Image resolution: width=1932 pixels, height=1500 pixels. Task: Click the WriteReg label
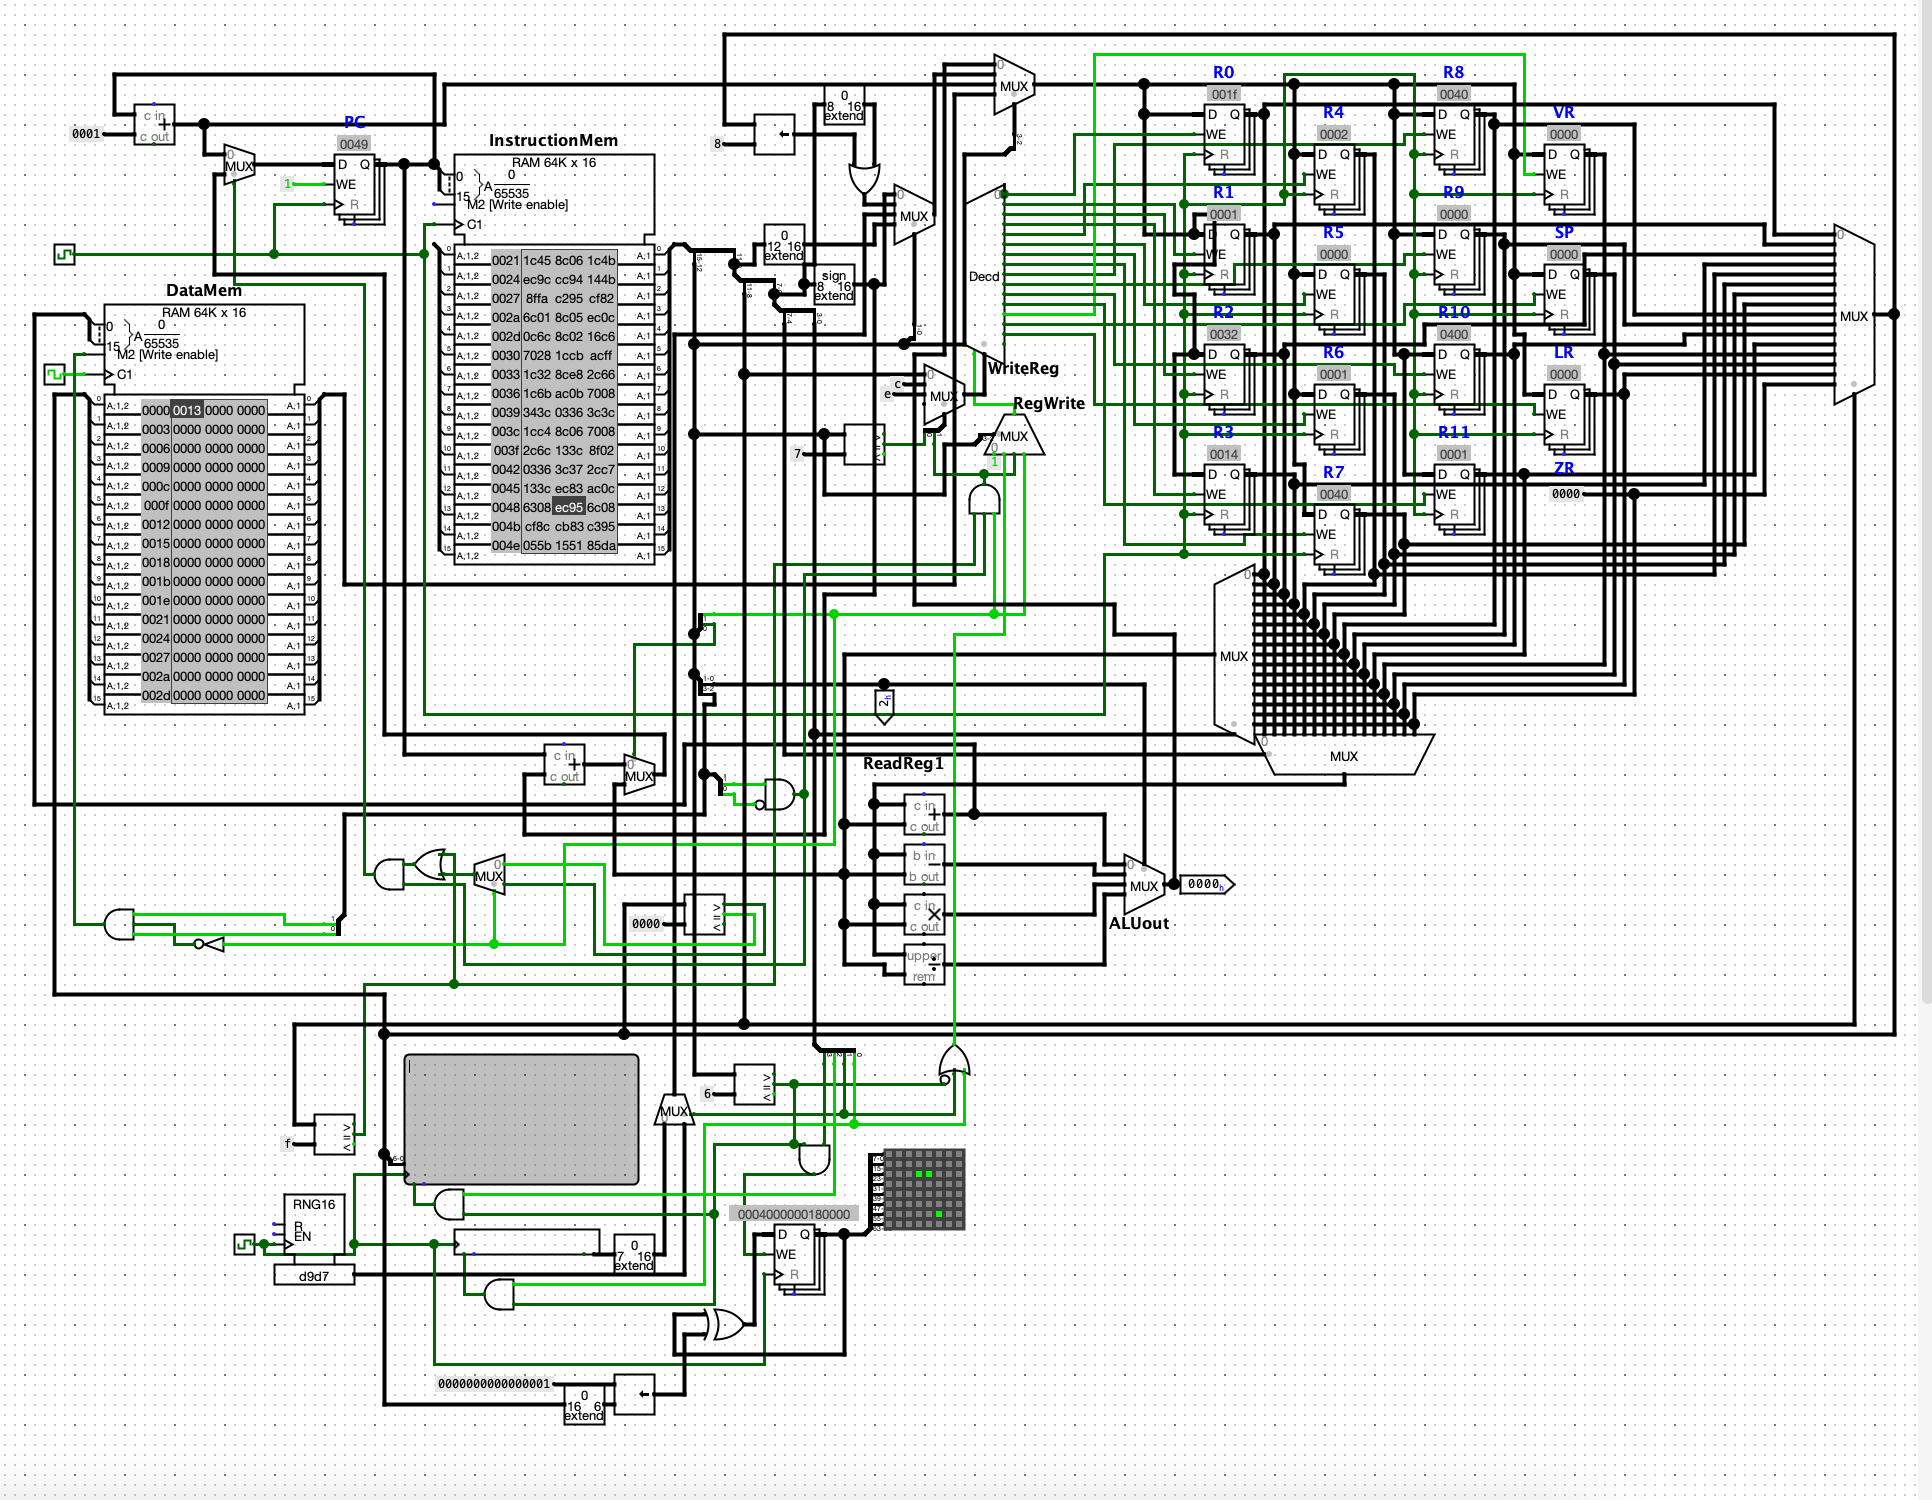pos(1023,369)
